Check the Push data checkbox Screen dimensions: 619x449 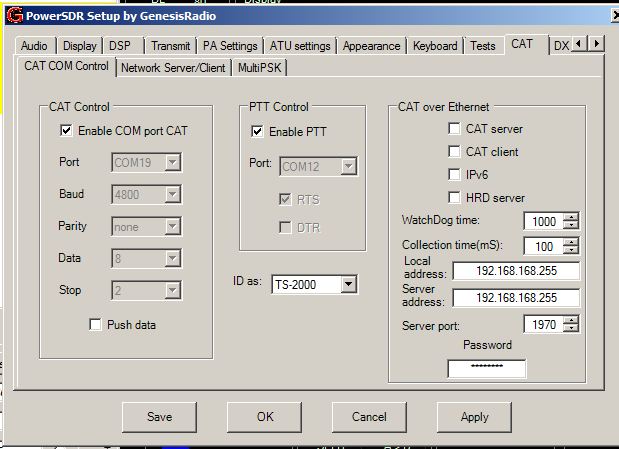tap(95, 325)
